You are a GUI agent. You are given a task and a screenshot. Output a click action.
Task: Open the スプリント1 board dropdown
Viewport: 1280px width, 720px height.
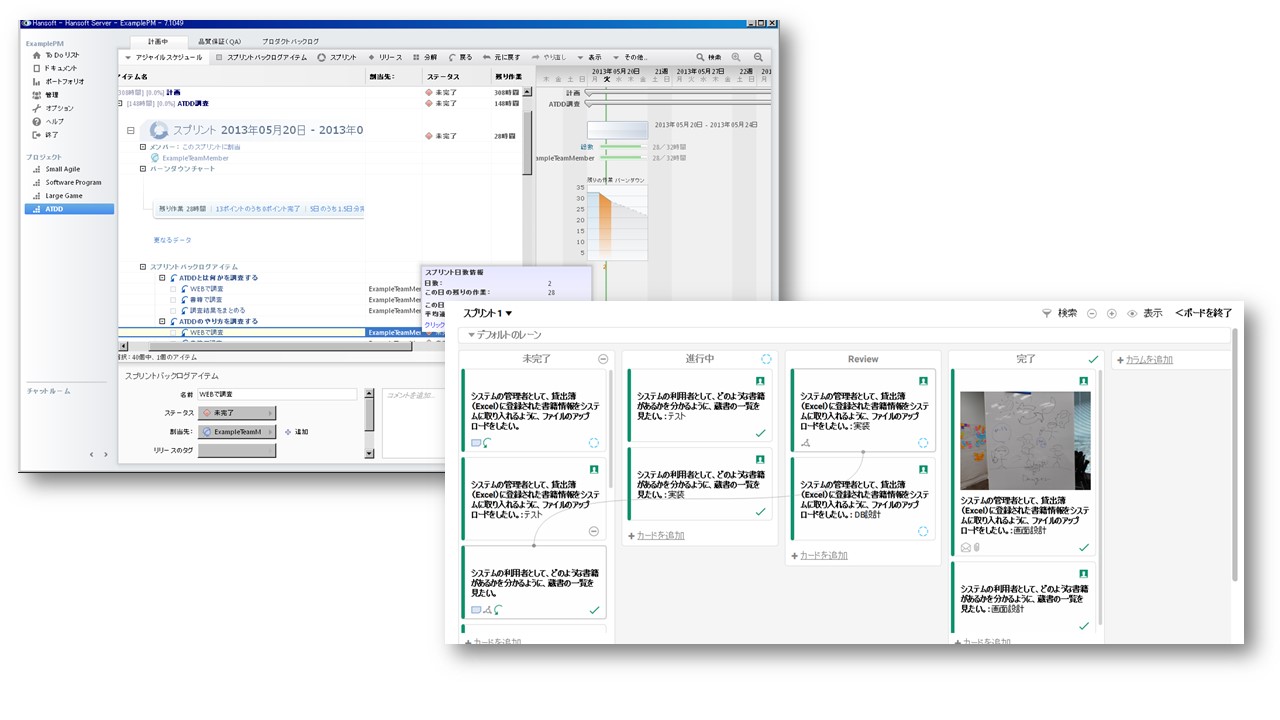[x=487, y=313]
